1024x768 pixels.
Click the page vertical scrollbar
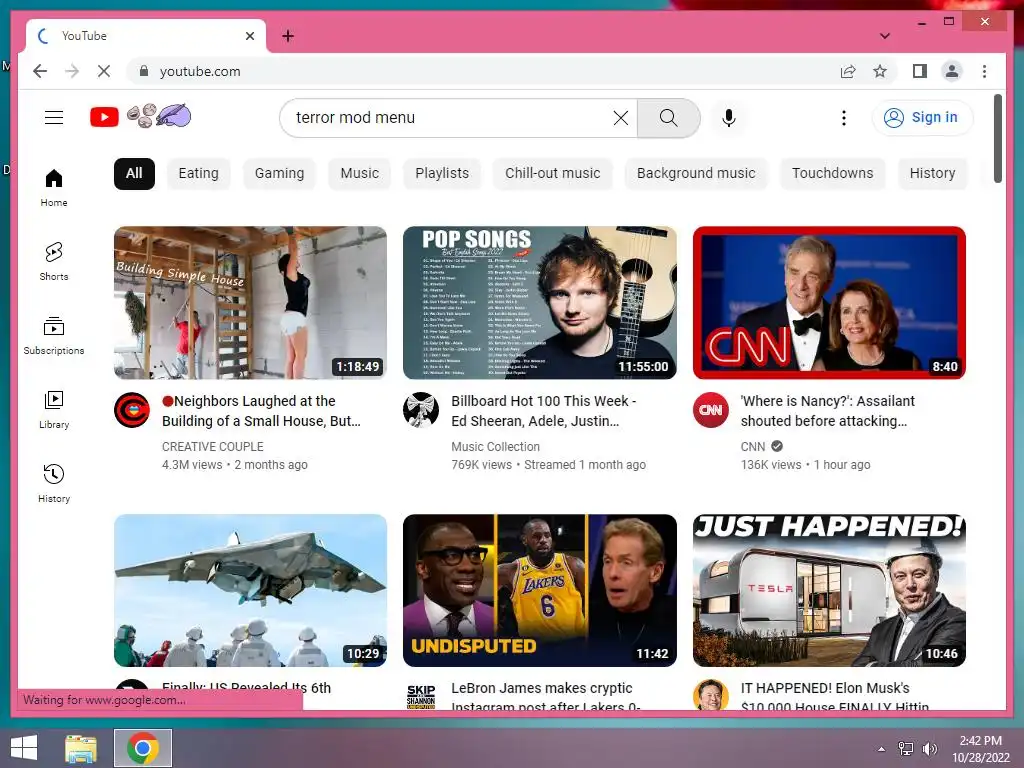pyautogui.click(x=998, y=138)
